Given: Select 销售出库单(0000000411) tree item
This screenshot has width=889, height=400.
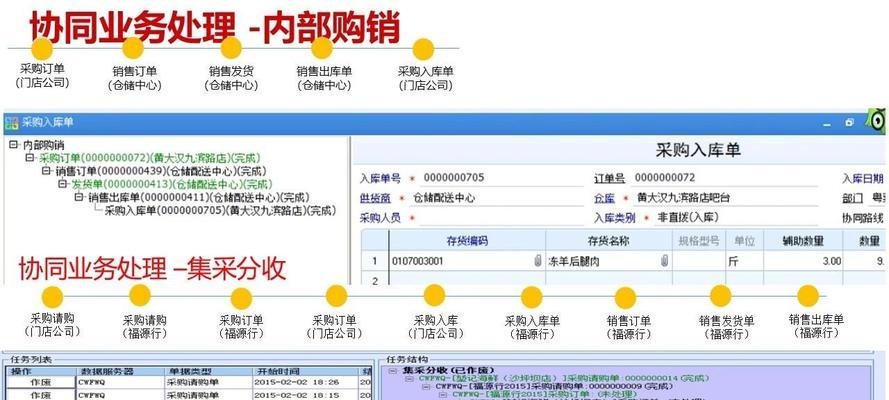Looking at the screenshot, I should 198,197.
